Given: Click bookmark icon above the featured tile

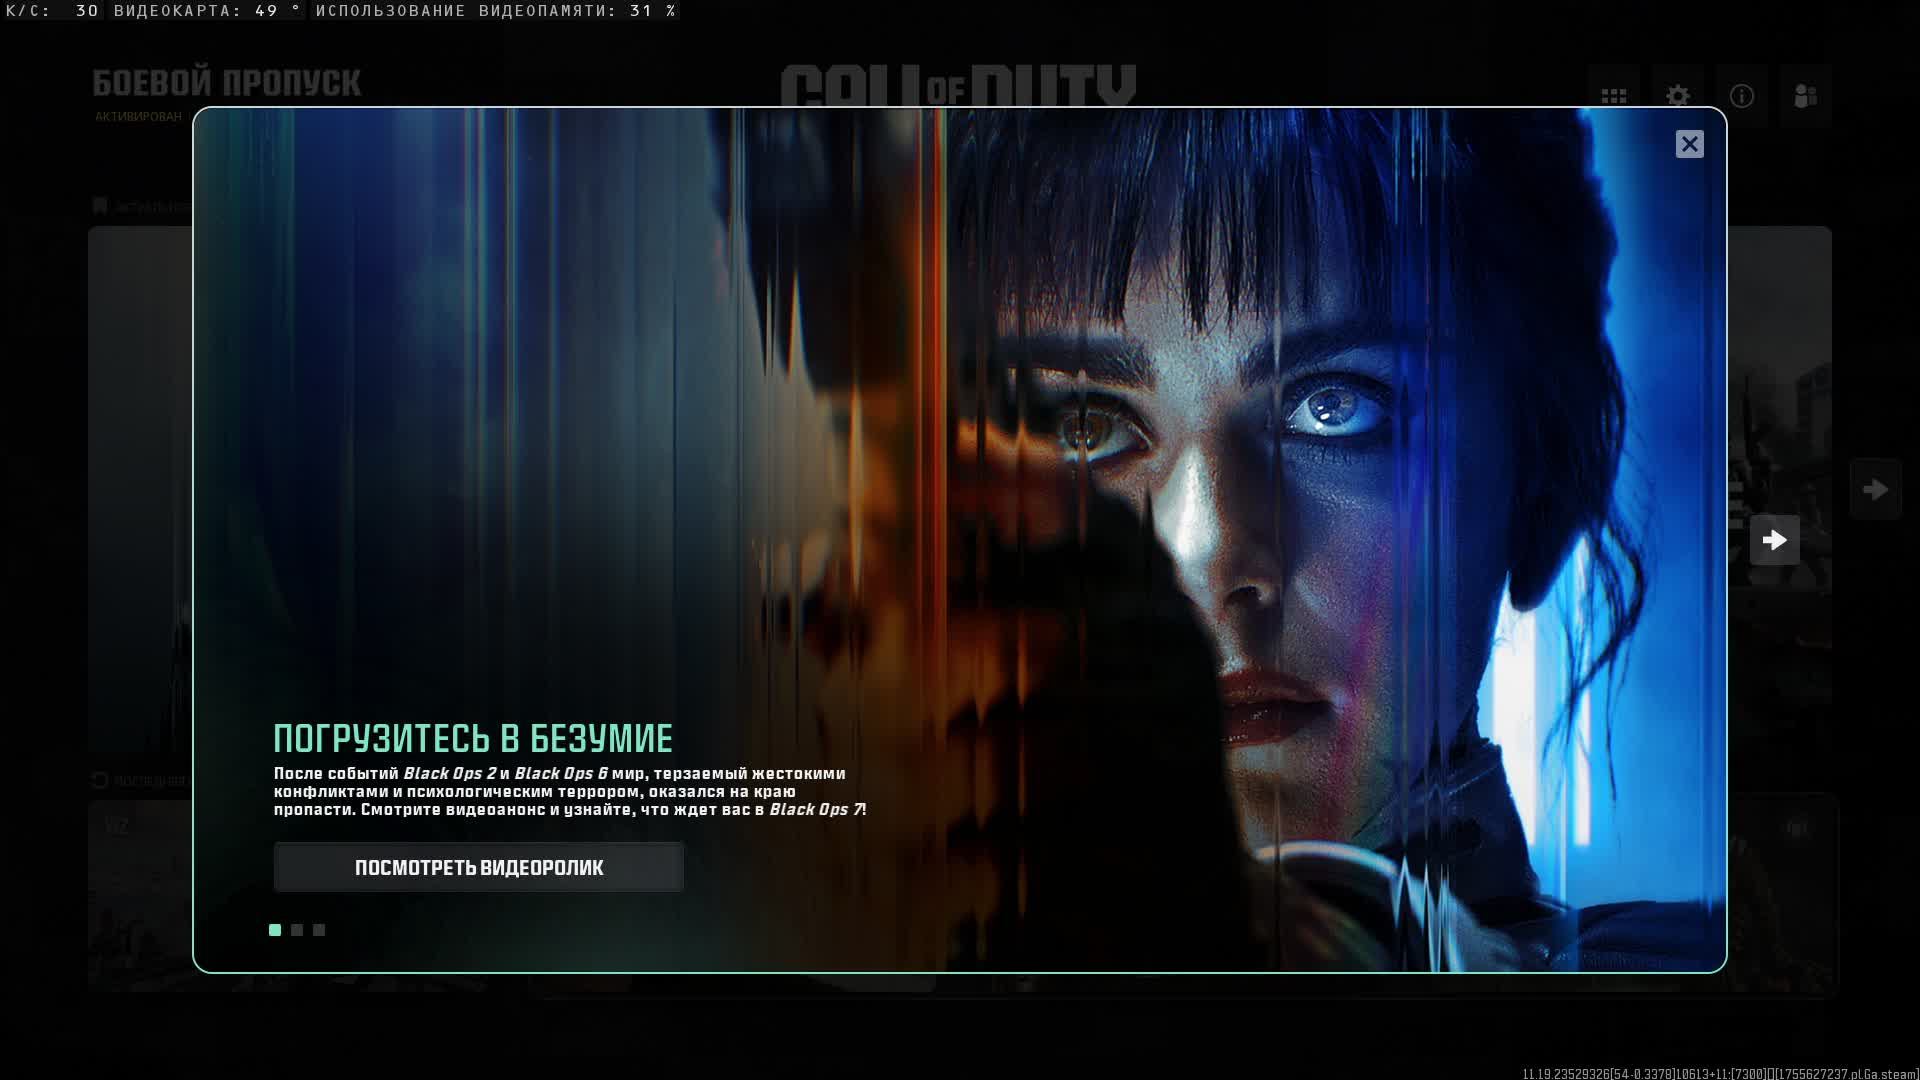Looking at the screenshot, I should click(x=100, y=206).
